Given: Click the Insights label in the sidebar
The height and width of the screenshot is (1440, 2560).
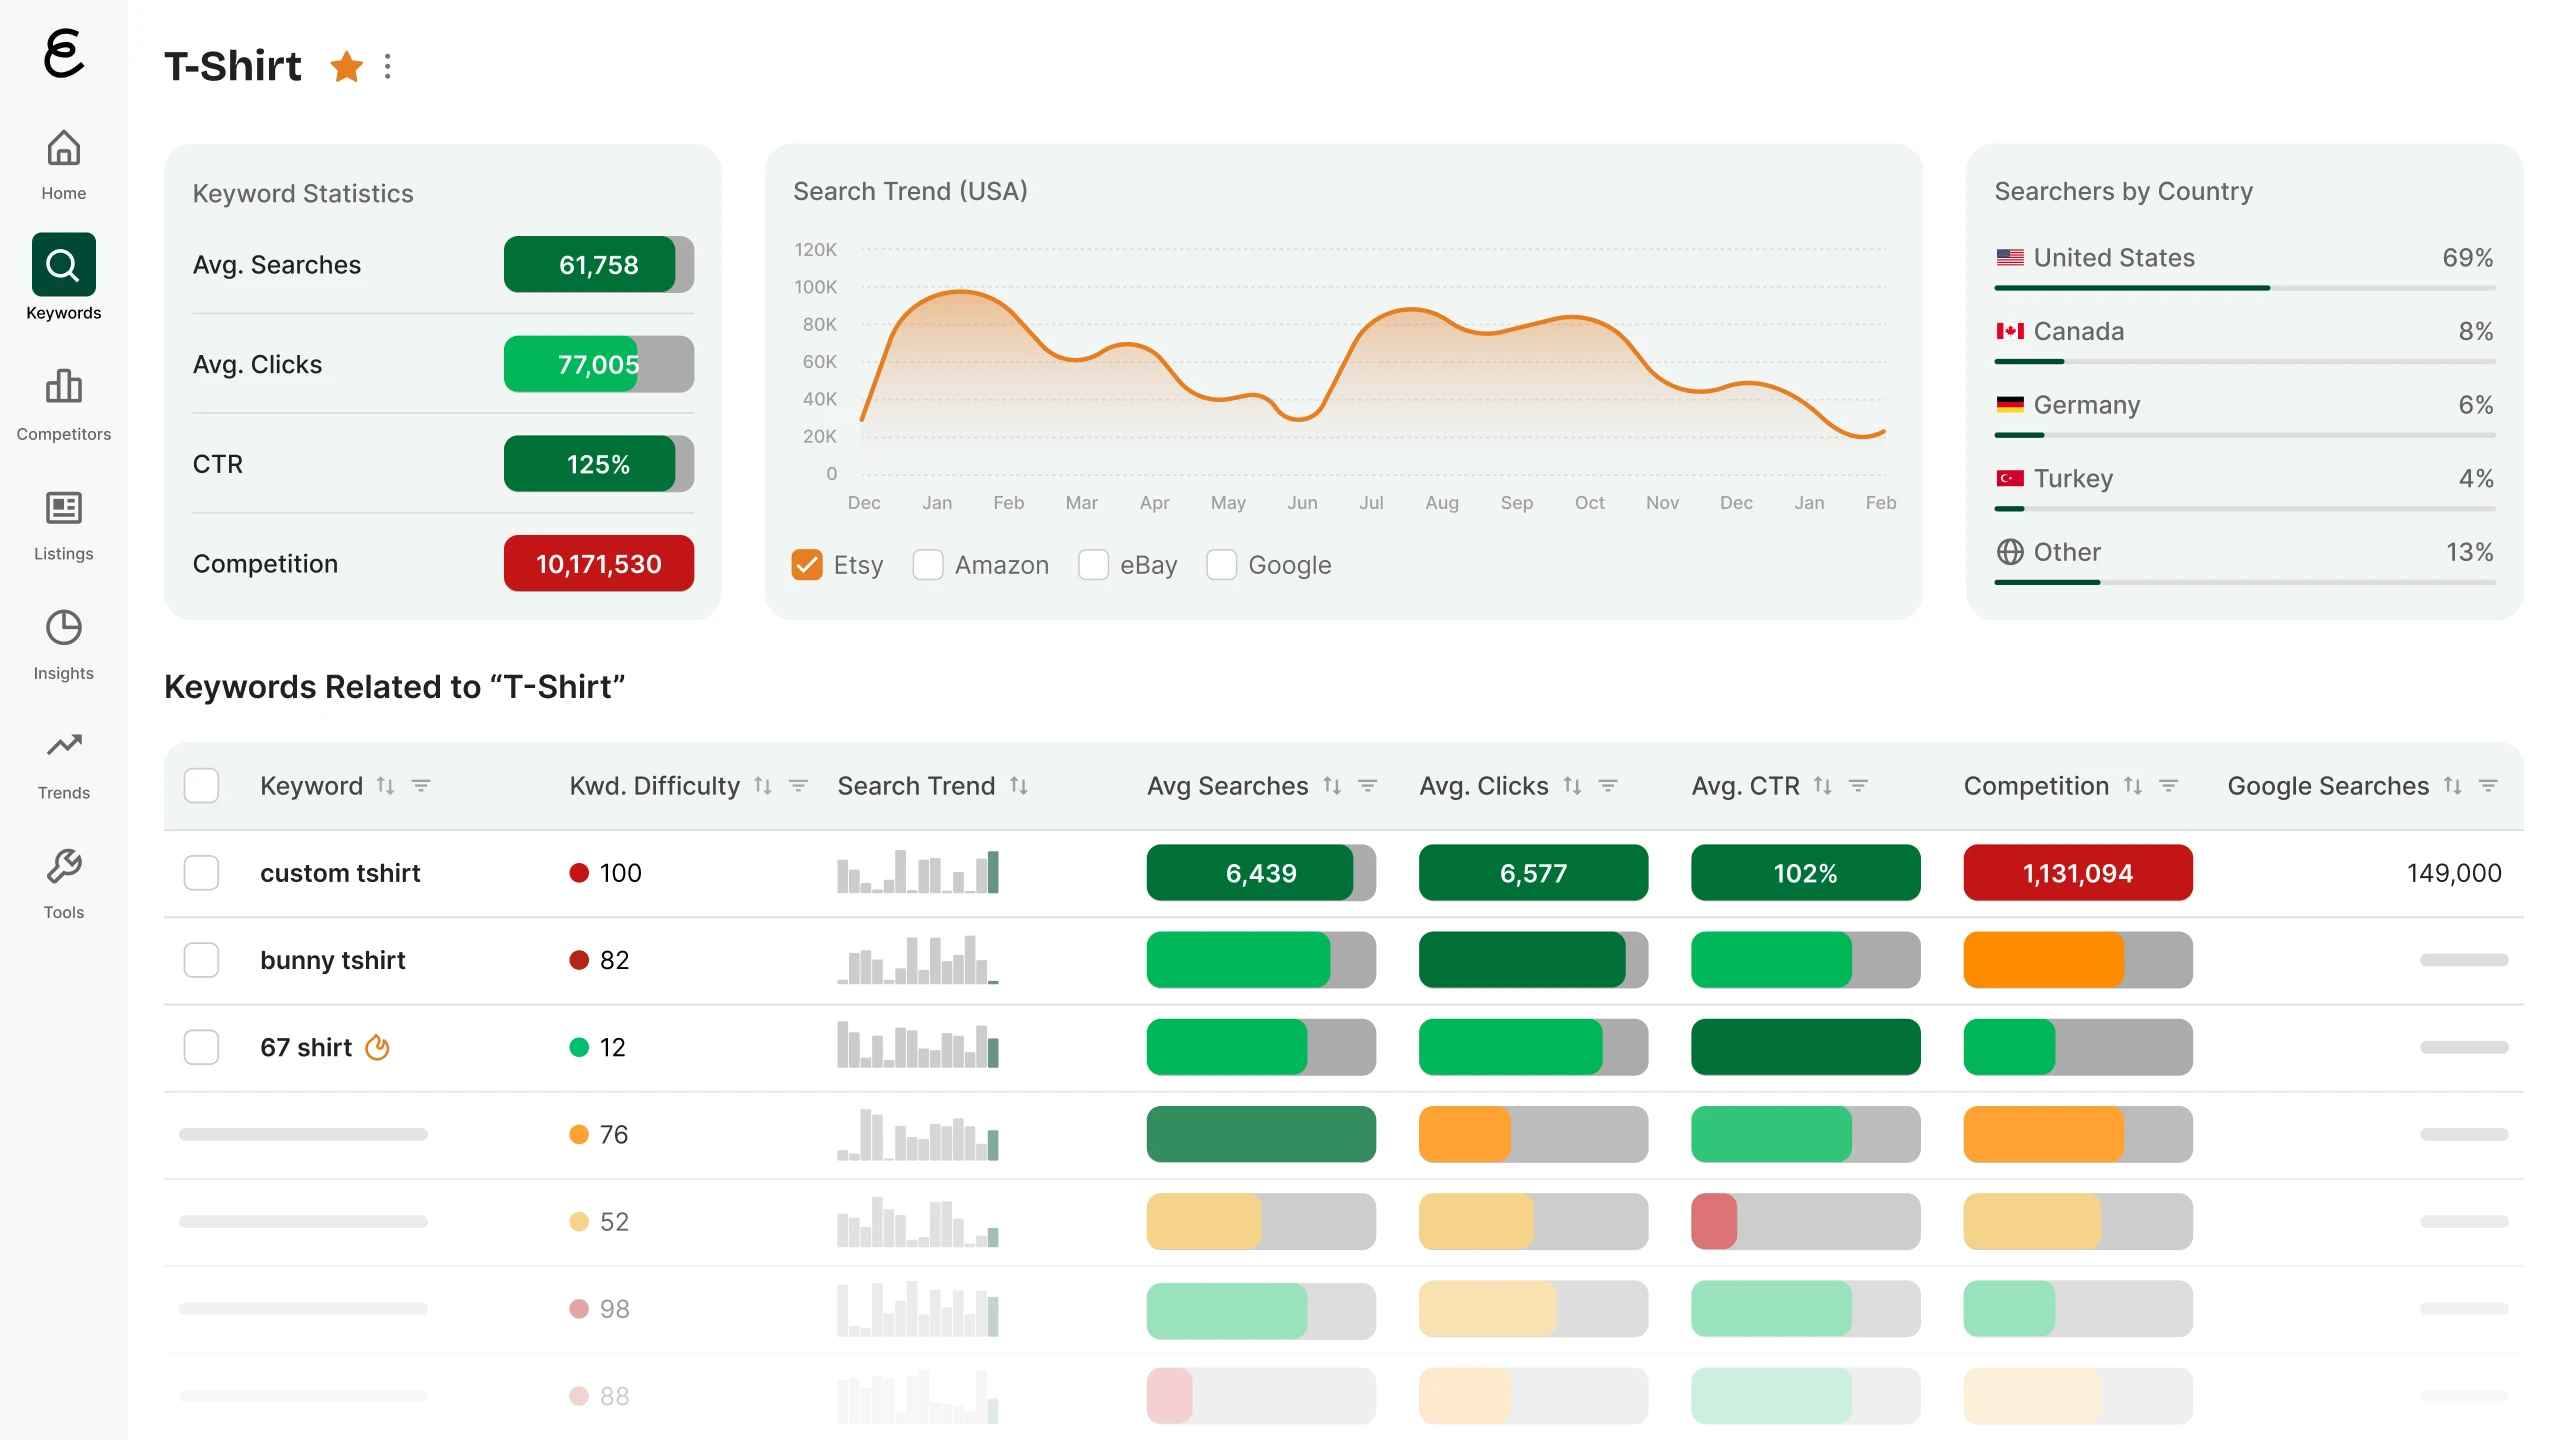Looking at the screenshot, I should [x=64, y=673].
